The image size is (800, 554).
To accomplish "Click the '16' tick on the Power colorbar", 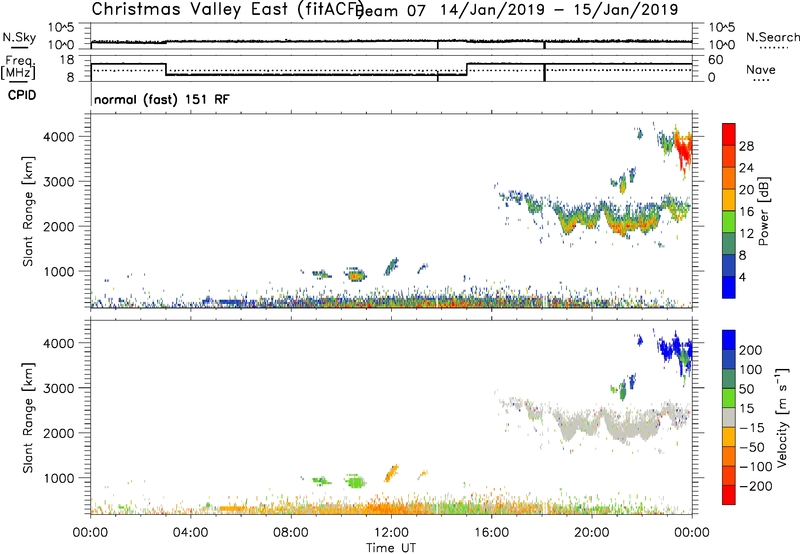I will [746, 211].
